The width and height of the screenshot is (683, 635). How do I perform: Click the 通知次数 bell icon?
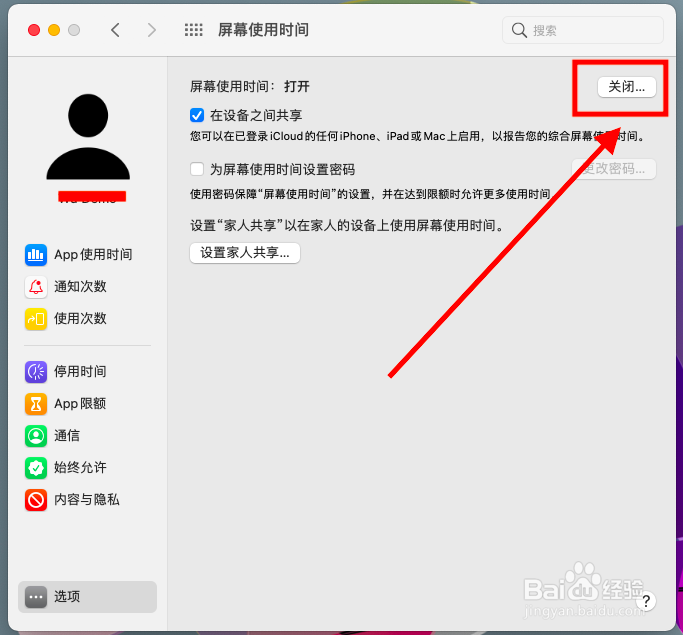tap(36, 287)
